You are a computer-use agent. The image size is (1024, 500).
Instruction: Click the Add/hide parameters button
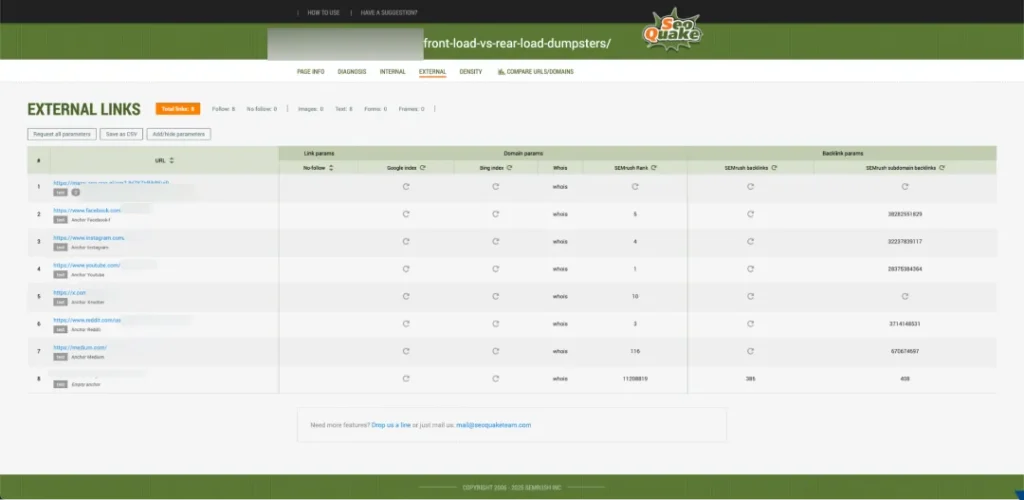178,134
